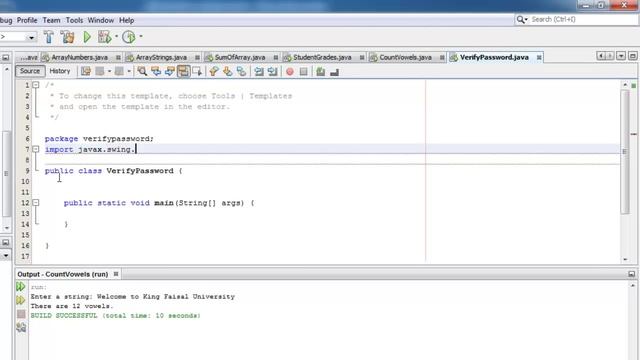Close the ArrayNumbers.java tab
Screen dimensions: 640x360
tap(118, 58)
